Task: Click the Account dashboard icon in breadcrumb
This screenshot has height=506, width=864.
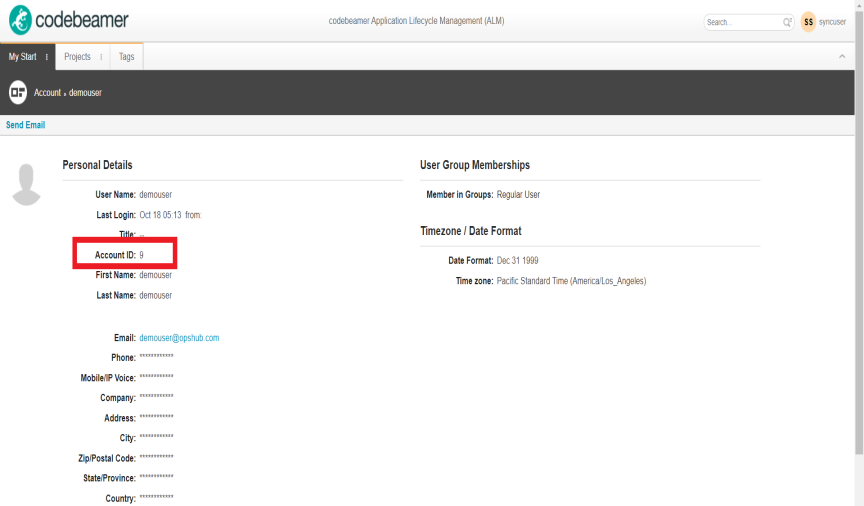Action: coord(18,93)
